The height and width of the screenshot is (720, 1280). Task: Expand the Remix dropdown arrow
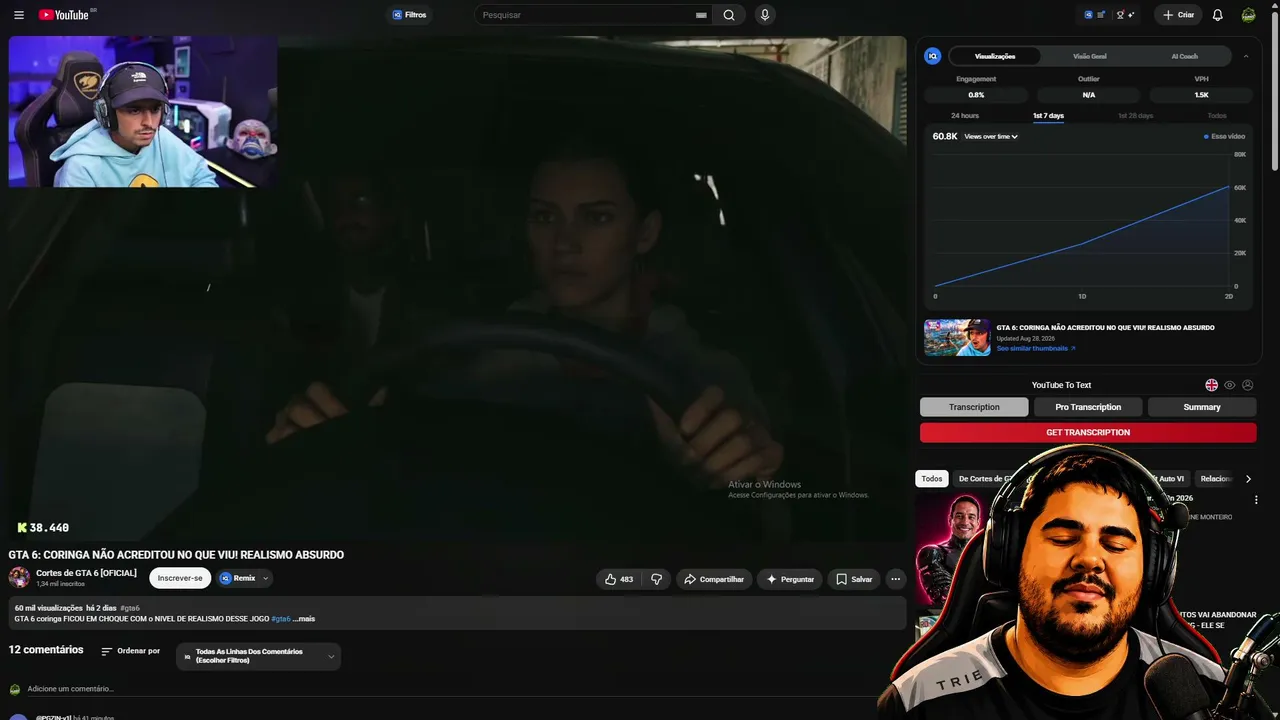(x=266, y=578)
